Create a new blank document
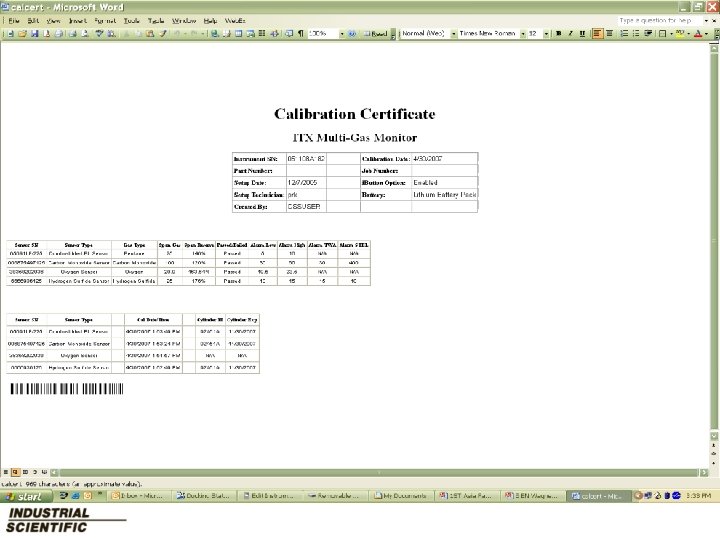The image size is (720, 540). pyautogui.click(x=11, y=34)
